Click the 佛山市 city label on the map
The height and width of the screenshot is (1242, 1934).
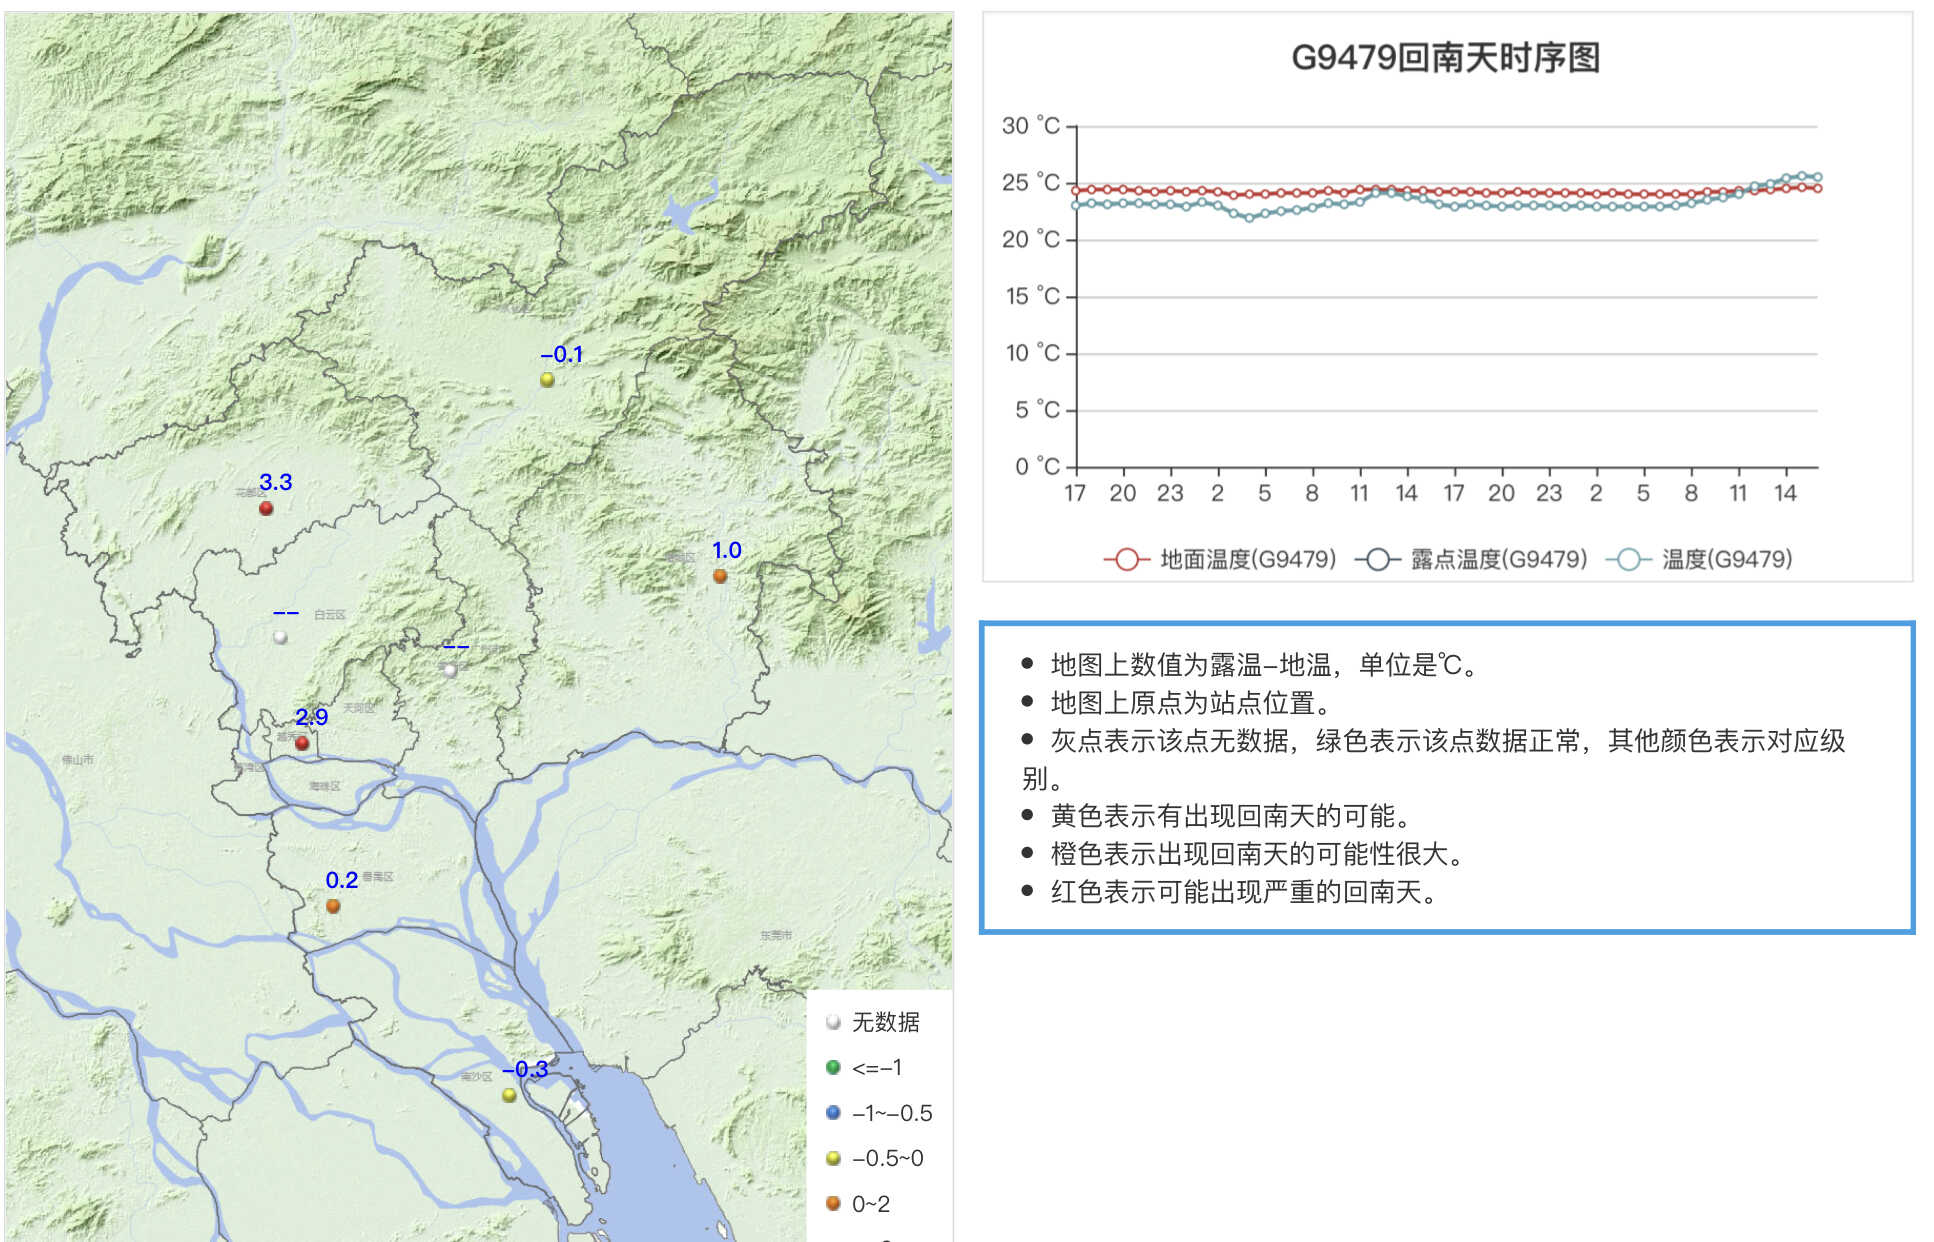(x=77, y=760)
